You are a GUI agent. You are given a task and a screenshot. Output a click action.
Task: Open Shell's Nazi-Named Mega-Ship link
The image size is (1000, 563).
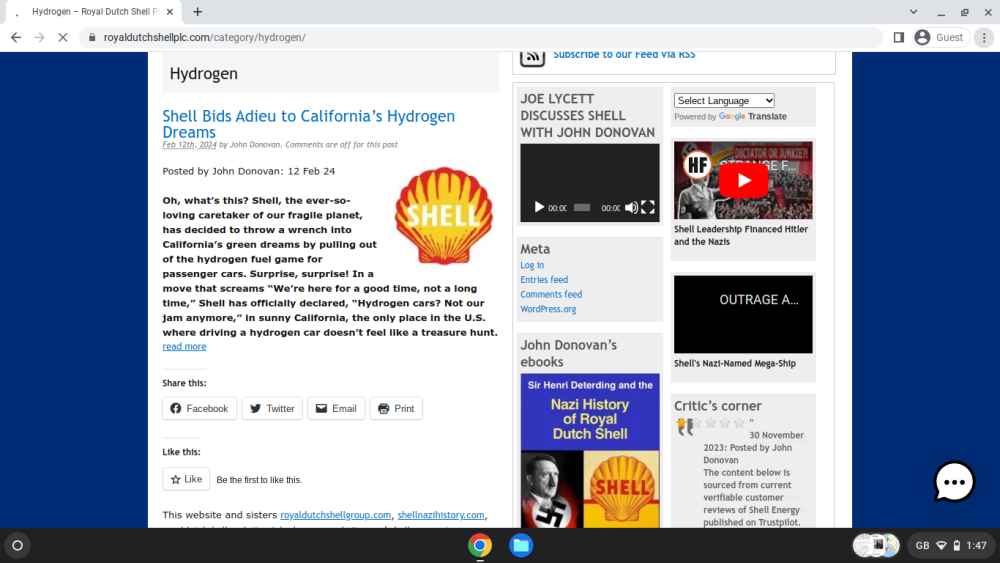pyautogui.click(x=735, y=363)
